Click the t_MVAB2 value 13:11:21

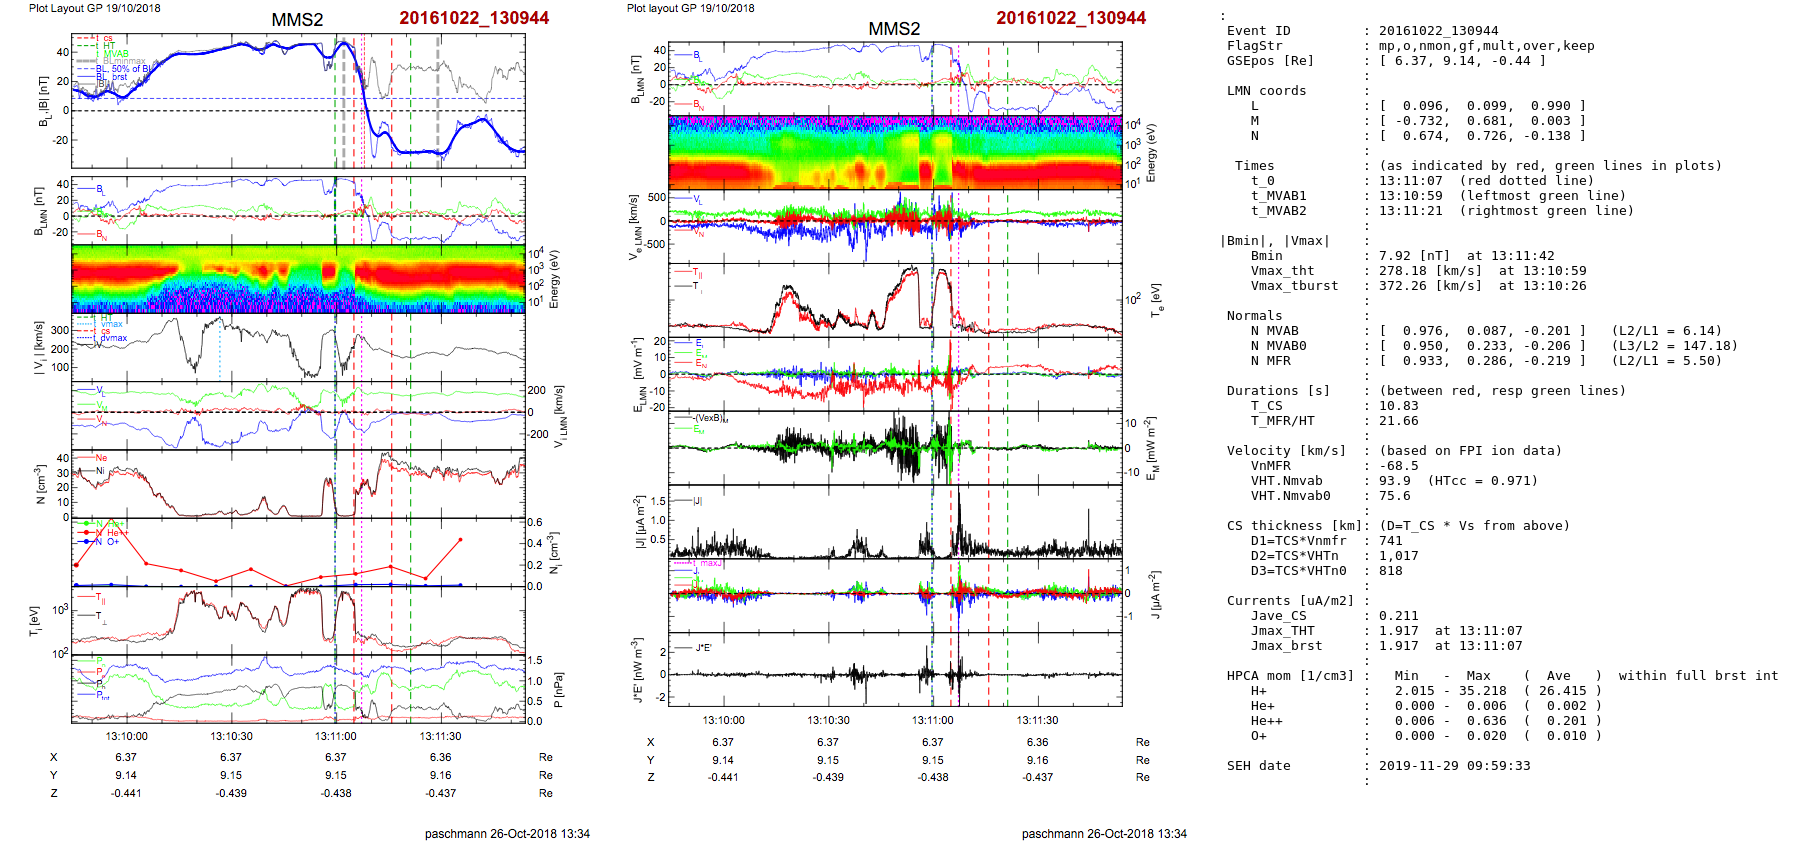coord(1411,211)
